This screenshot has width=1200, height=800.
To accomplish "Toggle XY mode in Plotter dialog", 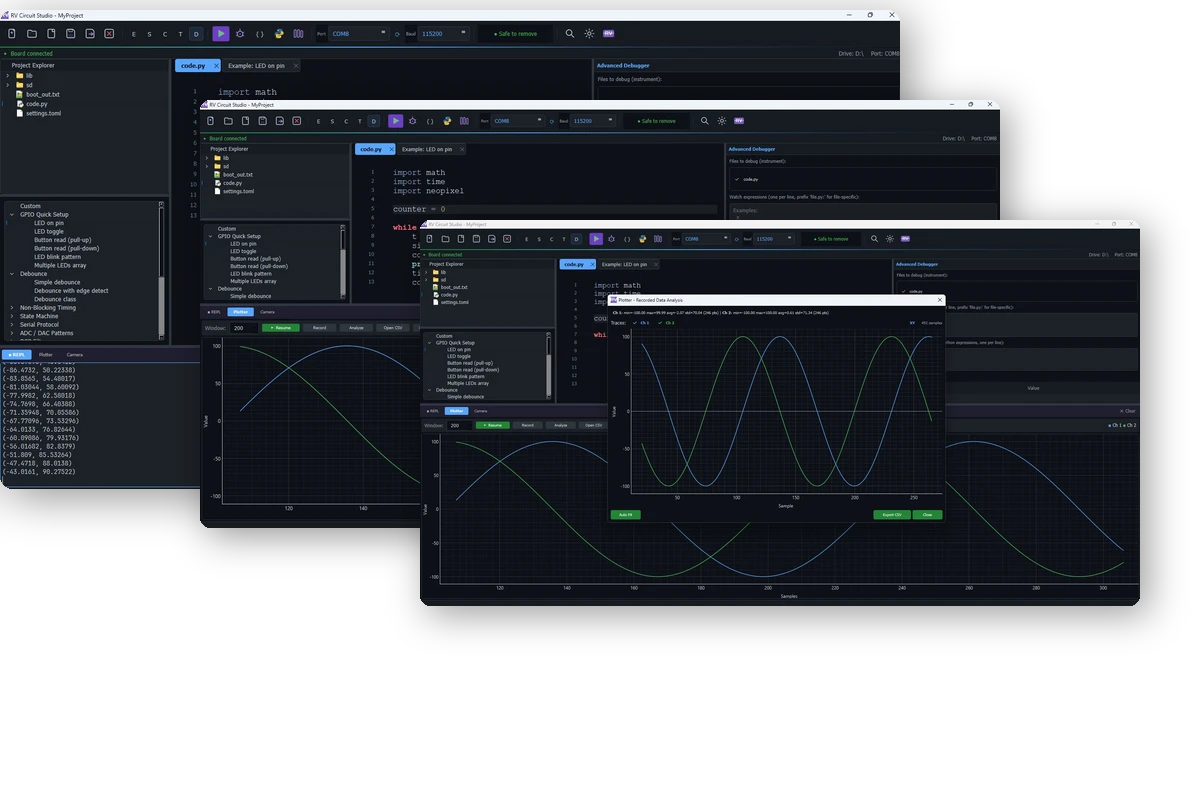I will point(912,323).
